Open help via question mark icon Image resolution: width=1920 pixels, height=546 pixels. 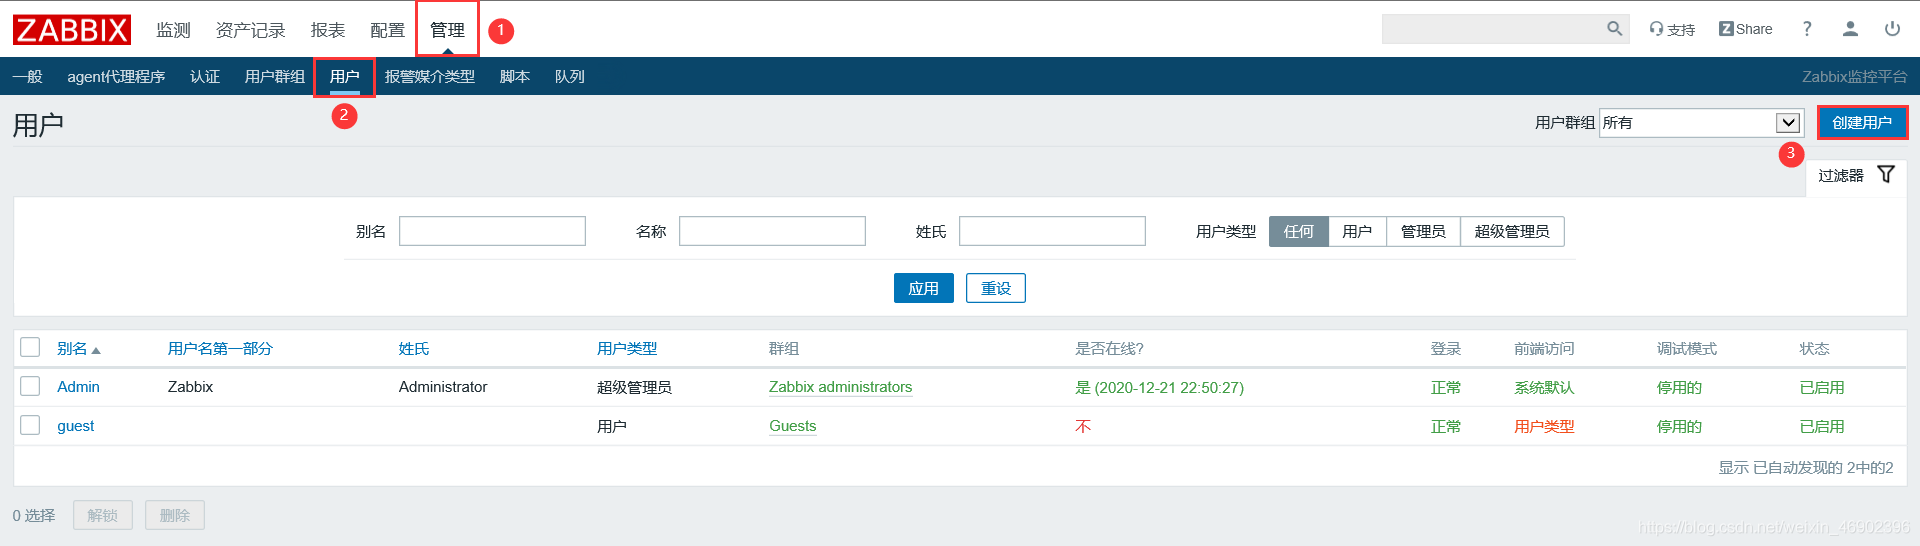[x=1807, y=29]
